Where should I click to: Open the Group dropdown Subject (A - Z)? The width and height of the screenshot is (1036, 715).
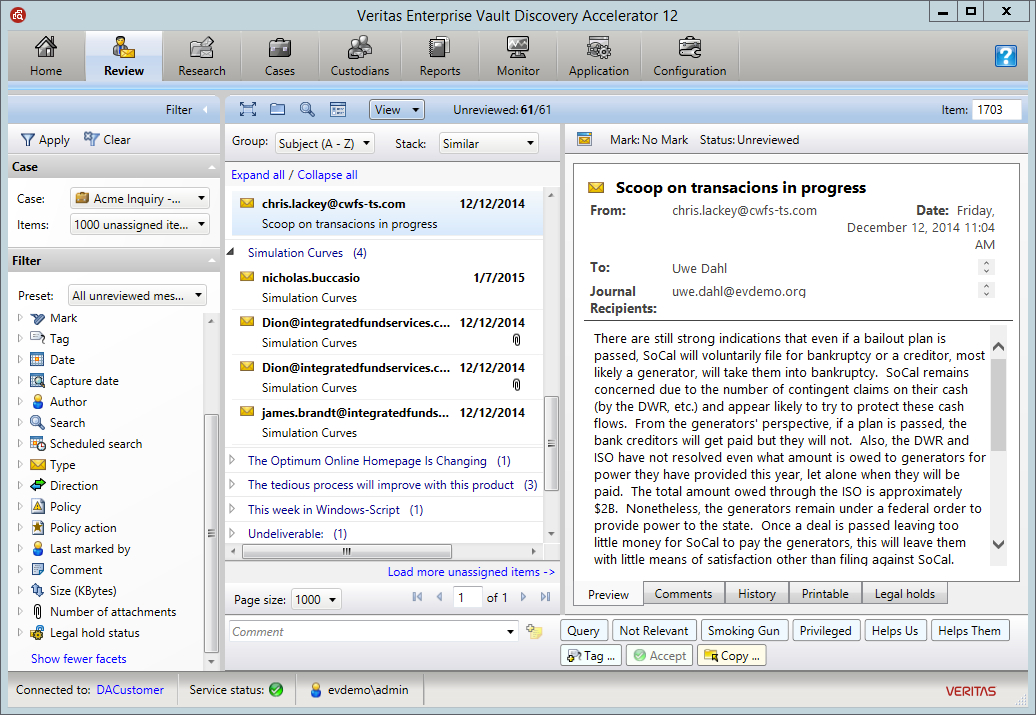click(324, 143)
